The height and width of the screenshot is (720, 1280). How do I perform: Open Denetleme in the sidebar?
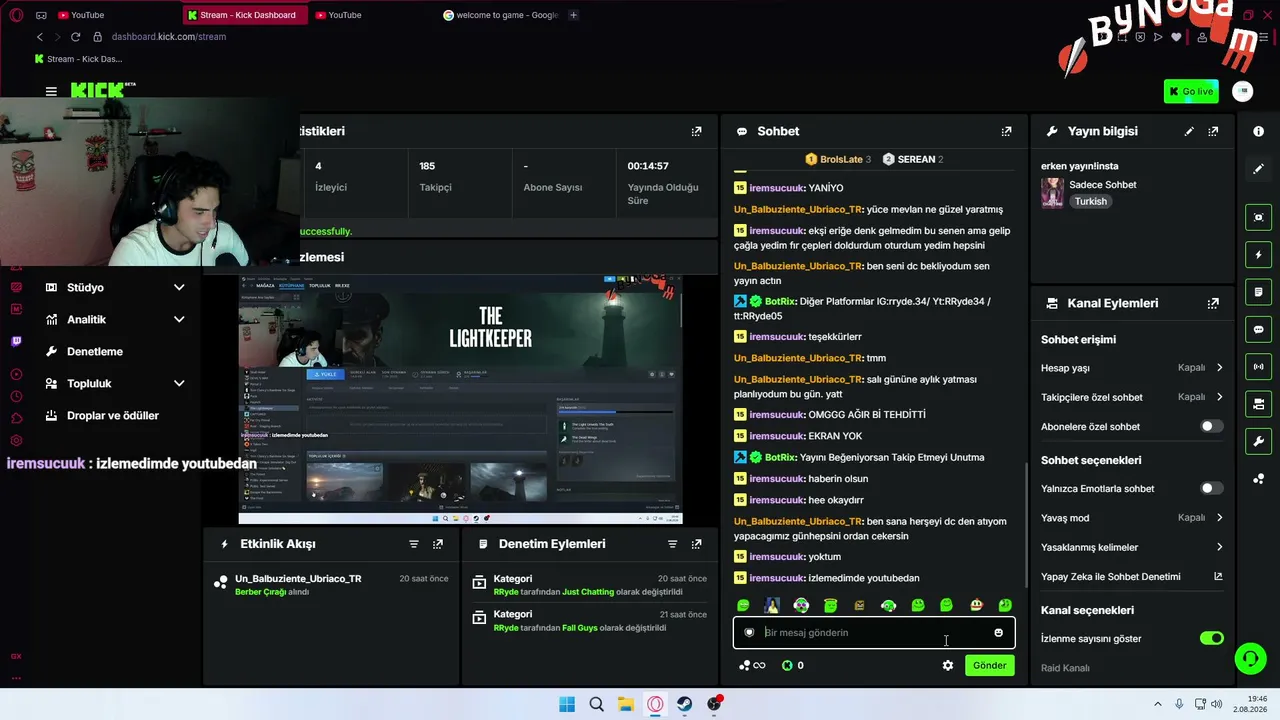(94, 352)
